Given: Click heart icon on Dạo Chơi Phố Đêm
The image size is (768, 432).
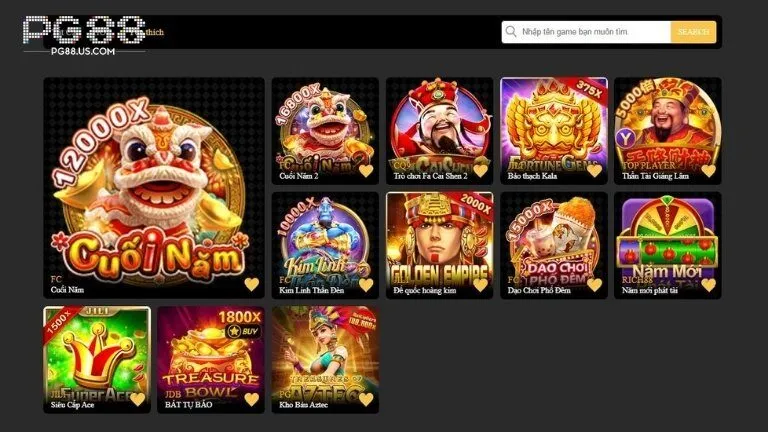Looking at the screenshot, I should pyautogui.click(x=594, y=285).
